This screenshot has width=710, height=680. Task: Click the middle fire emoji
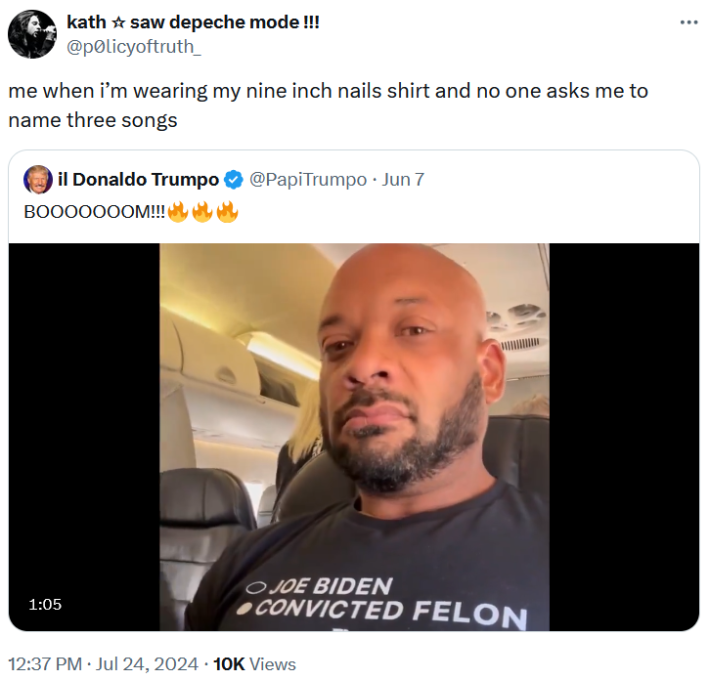point(203,212)
